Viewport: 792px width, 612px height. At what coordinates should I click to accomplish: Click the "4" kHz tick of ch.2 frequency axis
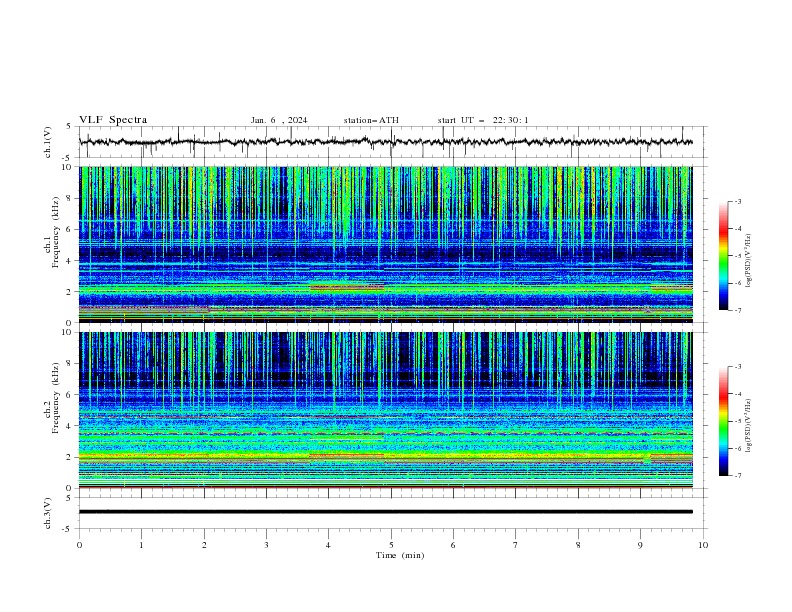[x=70, y=427]
